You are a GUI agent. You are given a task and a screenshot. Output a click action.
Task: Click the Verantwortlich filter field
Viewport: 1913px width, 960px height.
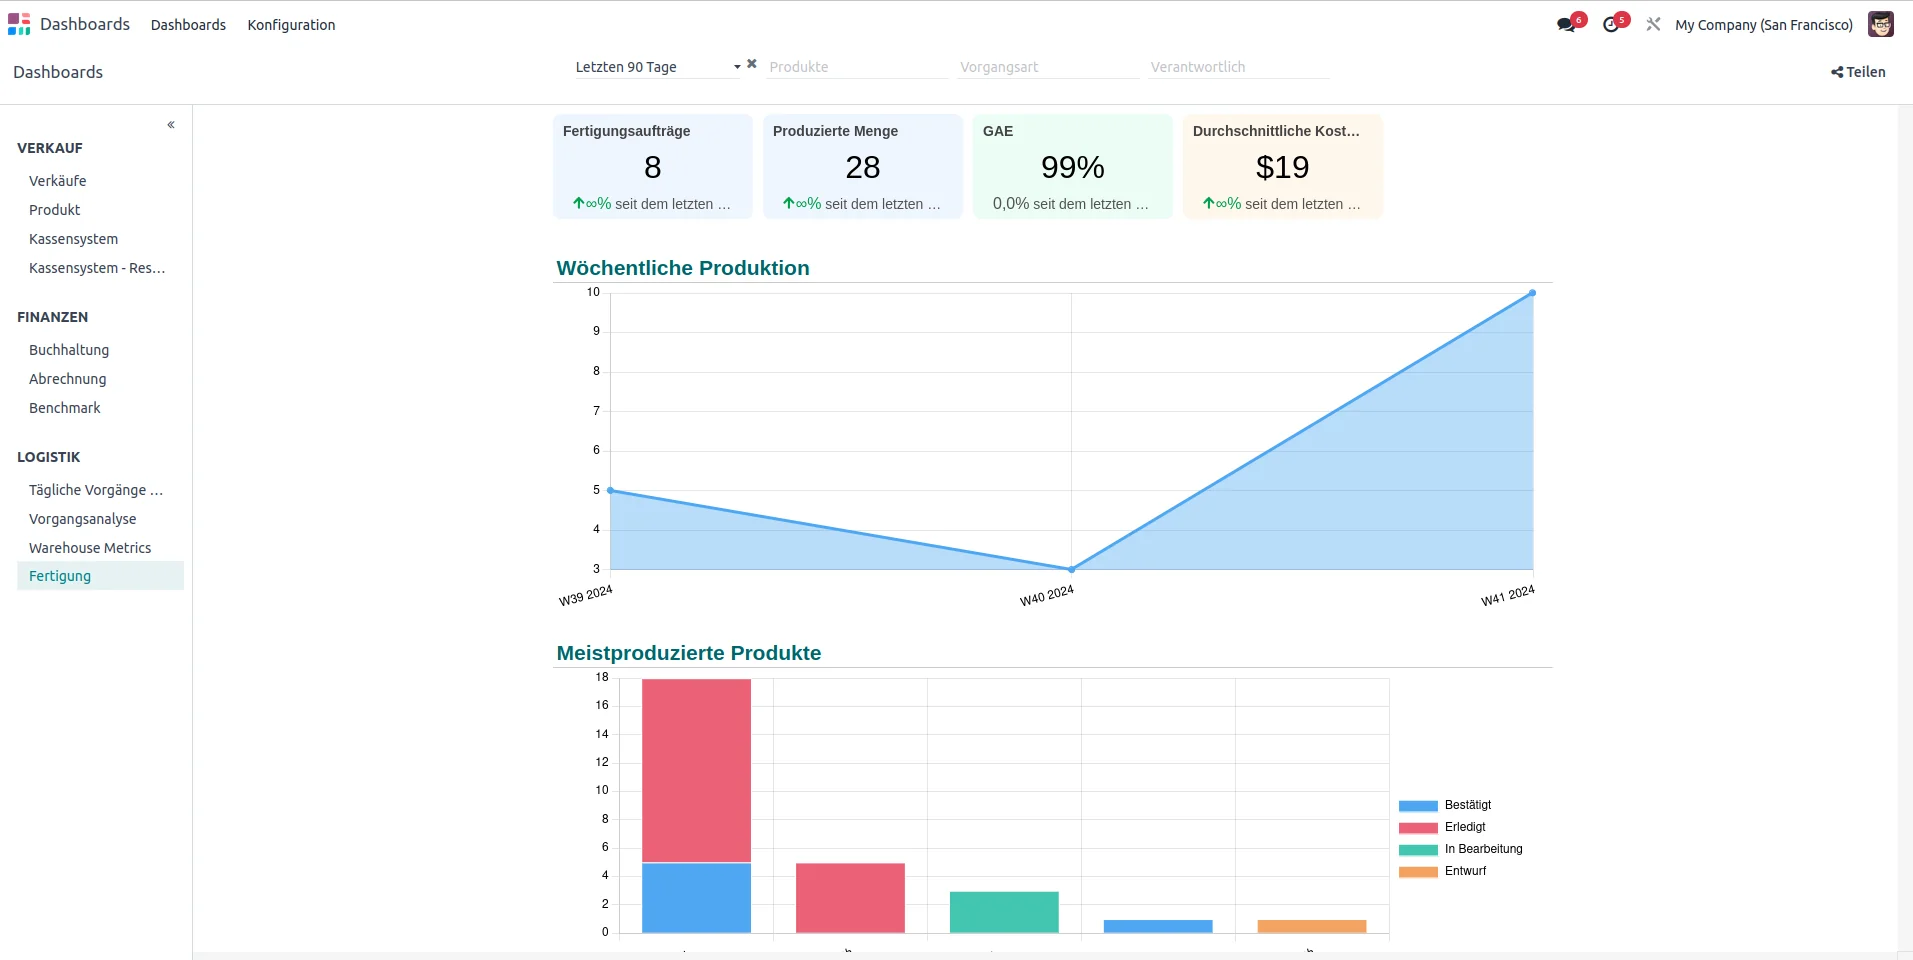(1239, 67)
